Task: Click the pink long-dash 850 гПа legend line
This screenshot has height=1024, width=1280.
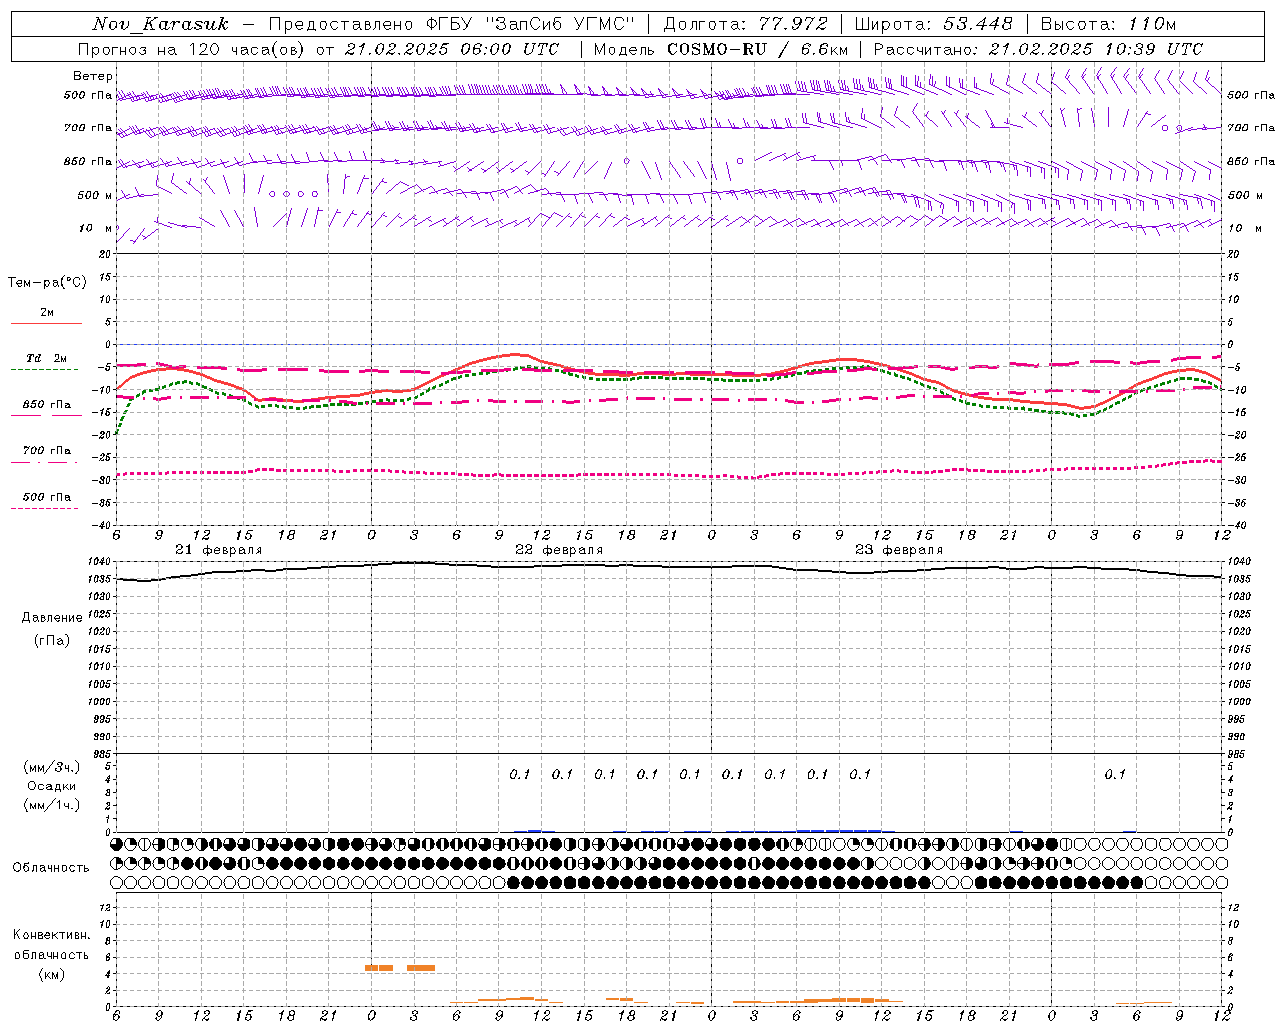Action: tap(45, 415)
